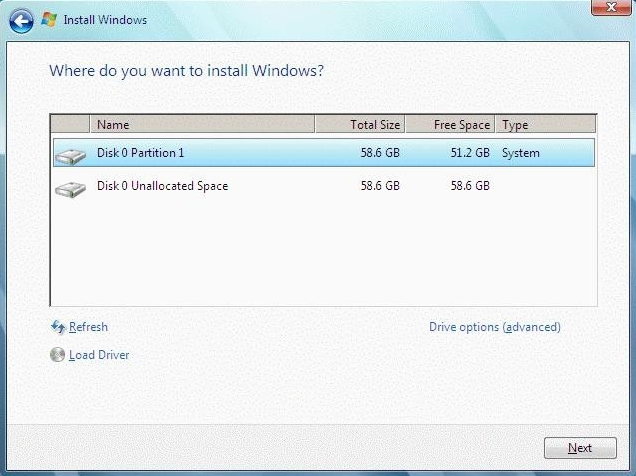Refresh the disk list via Refresh link

click(x=88, y=327)
